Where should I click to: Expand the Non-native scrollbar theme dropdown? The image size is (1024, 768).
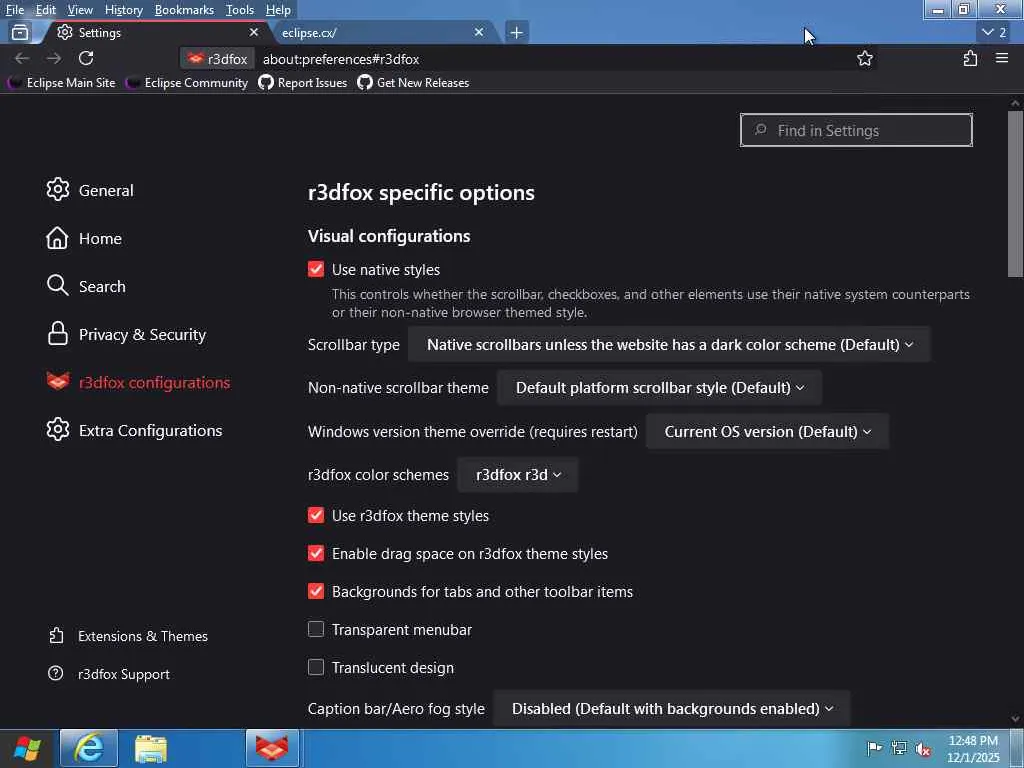[660, 387]
